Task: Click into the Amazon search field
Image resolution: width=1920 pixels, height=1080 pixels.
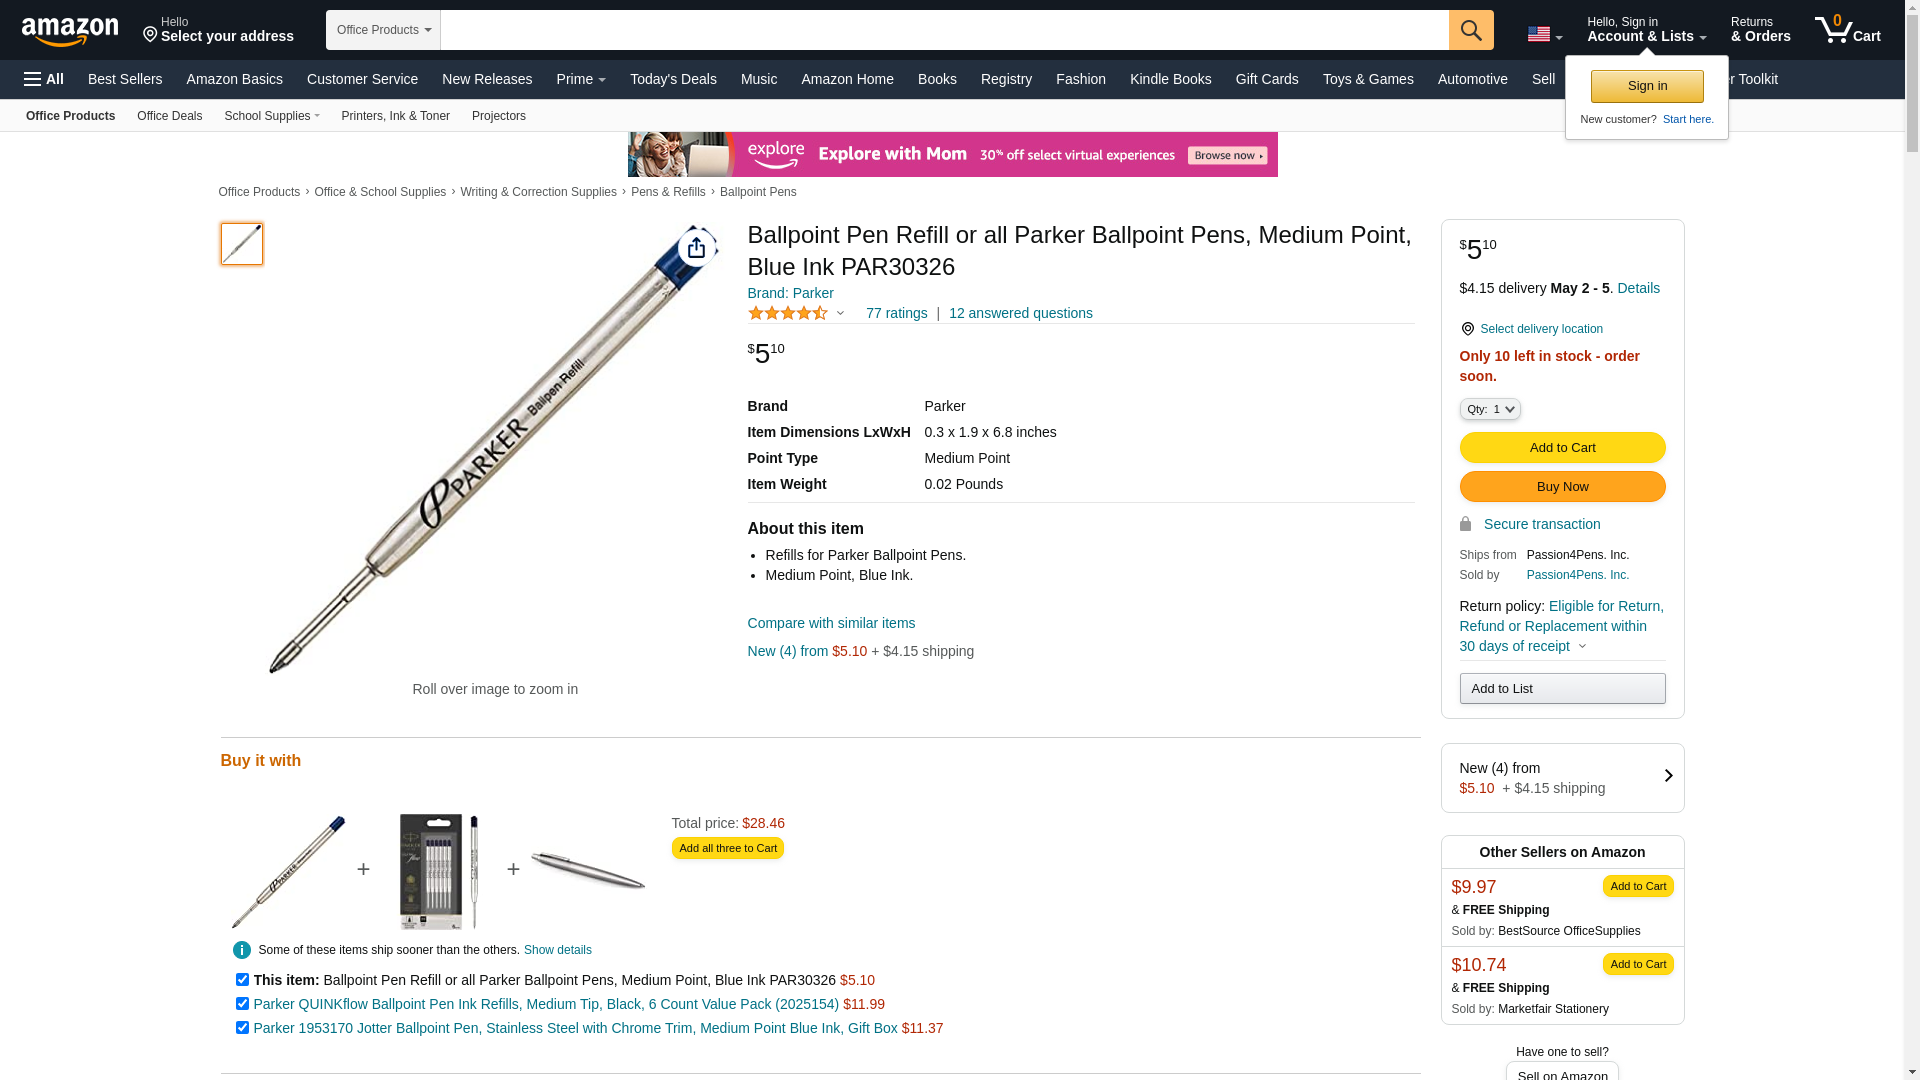Action: click(x=944, y=30)
